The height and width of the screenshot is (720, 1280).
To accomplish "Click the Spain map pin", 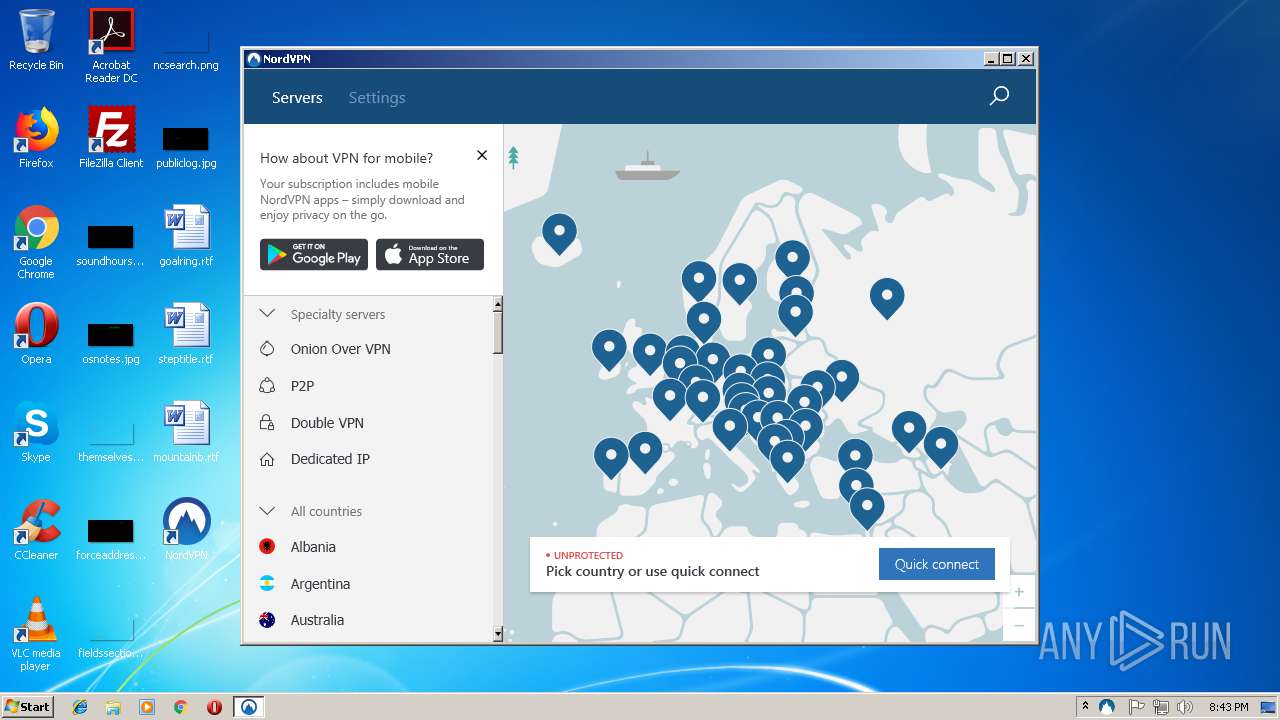I will pyautogui.click(x=645, y=452).
